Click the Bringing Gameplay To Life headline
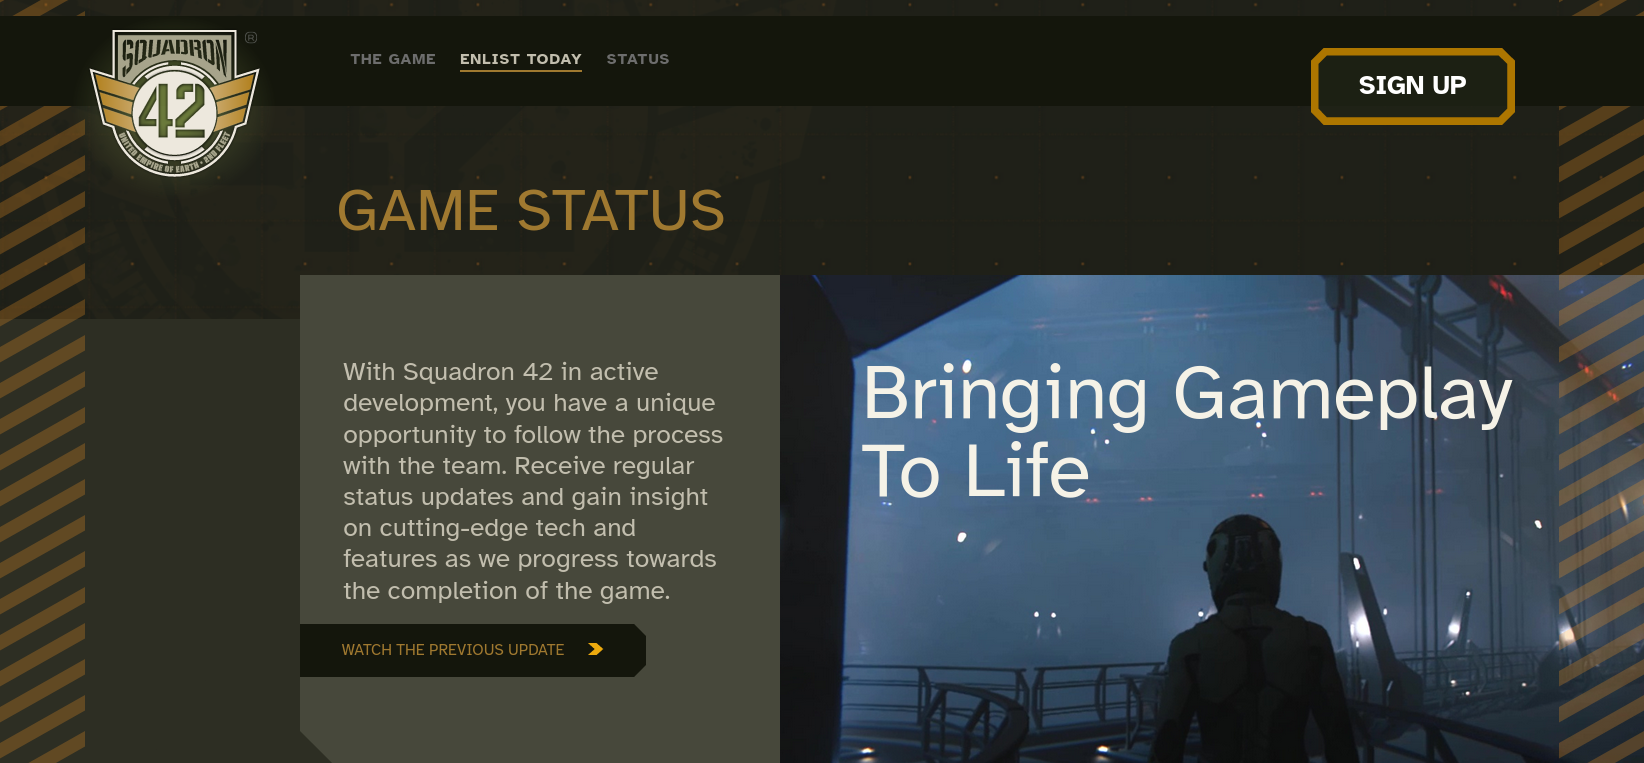This screenshot has width=1644, height=763. [x=1187, y=430]
